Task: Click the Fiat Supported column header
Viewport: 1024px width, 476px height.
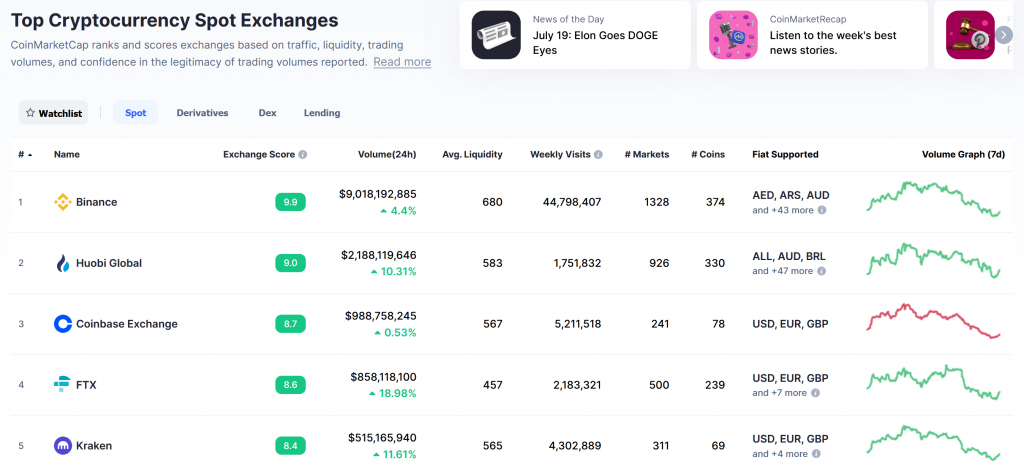Action: 785,155
